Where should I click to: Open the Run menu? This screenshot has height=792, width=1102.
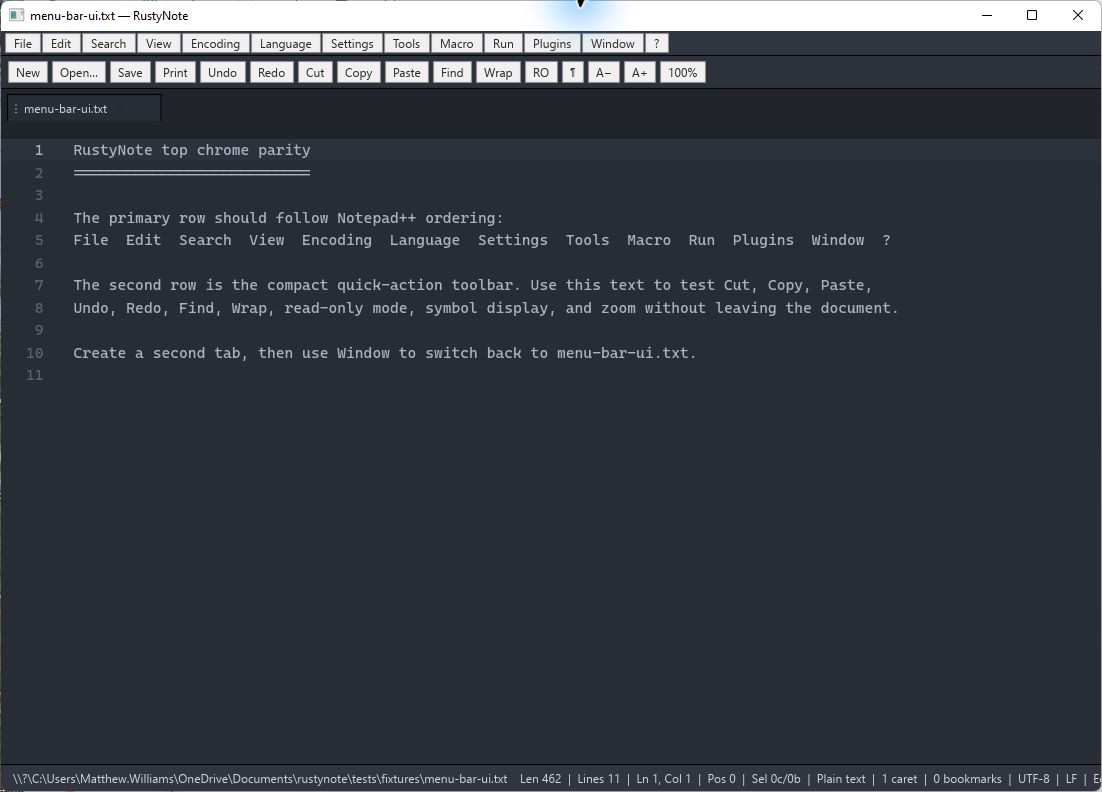(503, 44)
